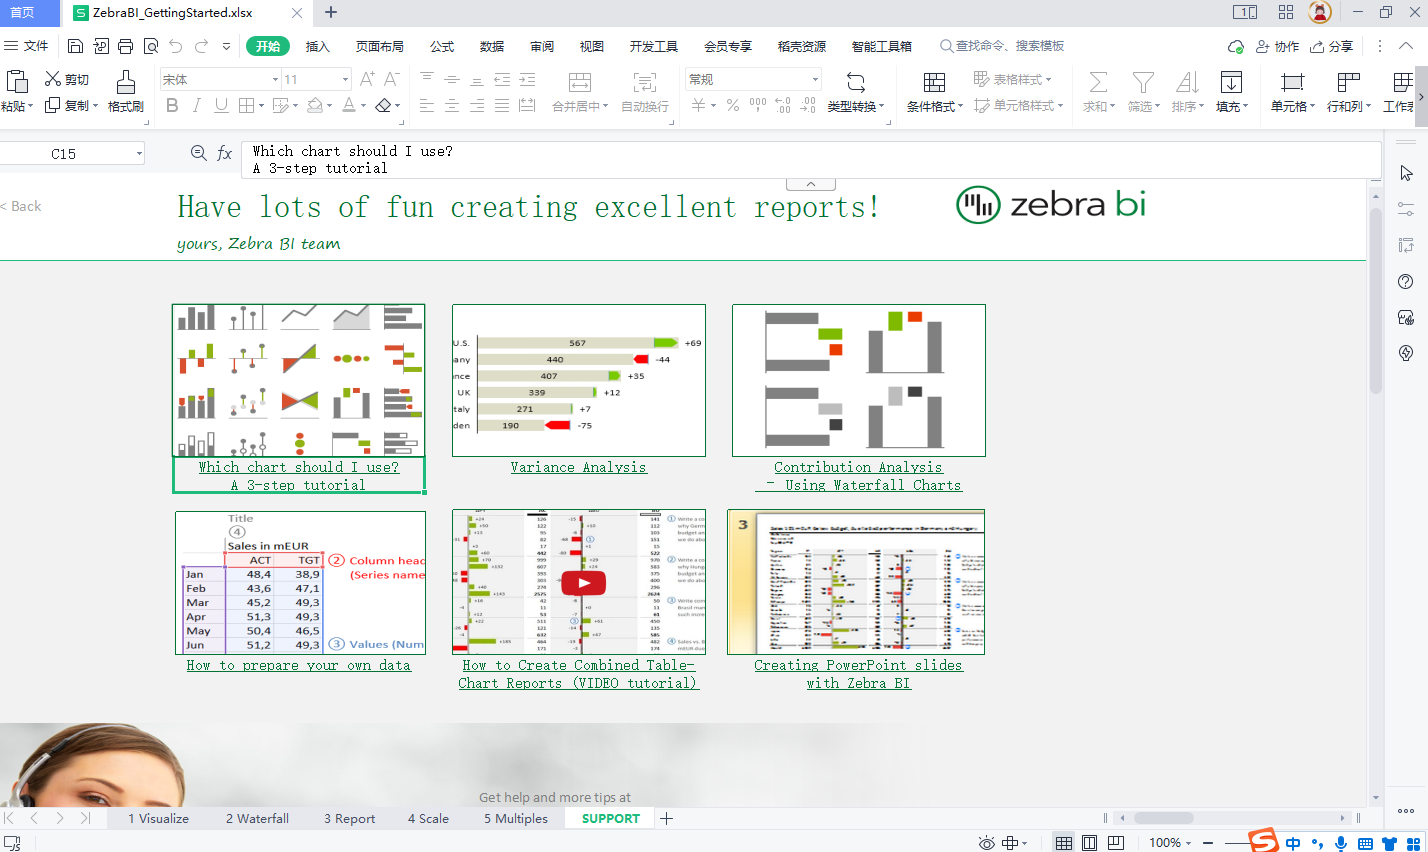The width and height of the screenshot is (1428, 852).
Task: Click the cloud sync status icon
Action: (x=1236, y=46)
